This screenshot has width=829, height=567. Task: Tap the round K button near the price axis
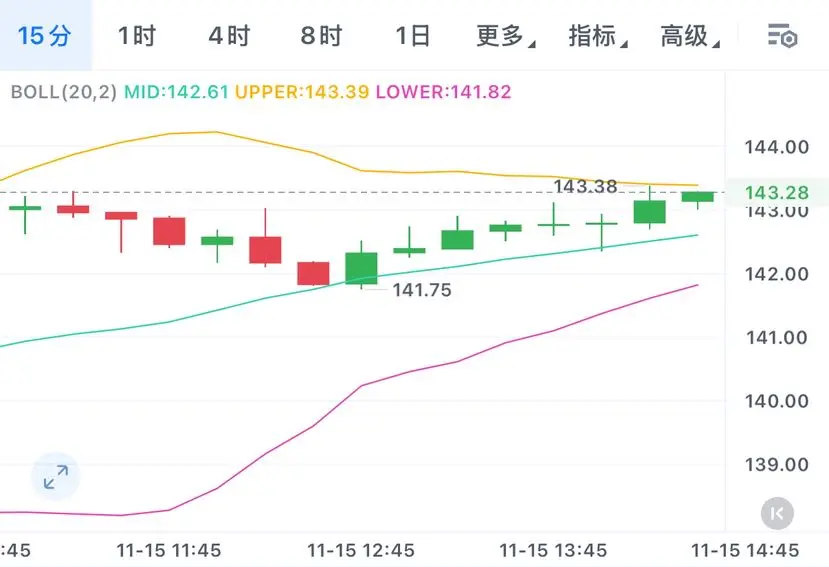click(x=777, y=513)
